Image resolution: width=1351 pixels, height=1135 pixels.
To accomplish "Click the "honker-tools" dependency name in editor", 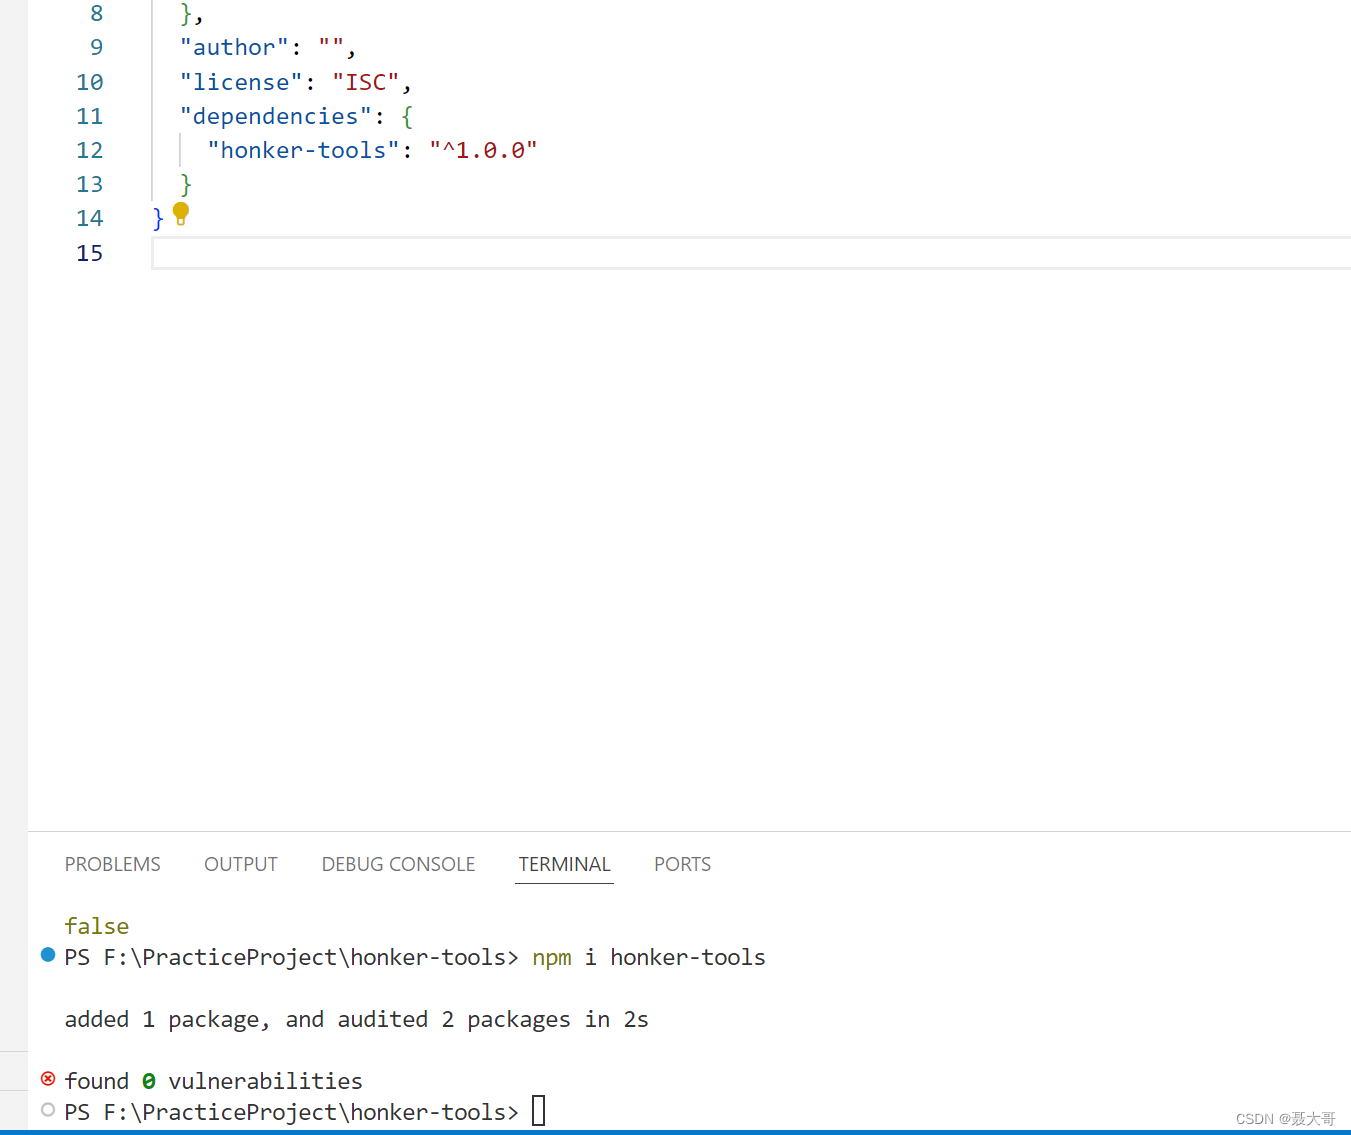I will (x=303, y=150).
